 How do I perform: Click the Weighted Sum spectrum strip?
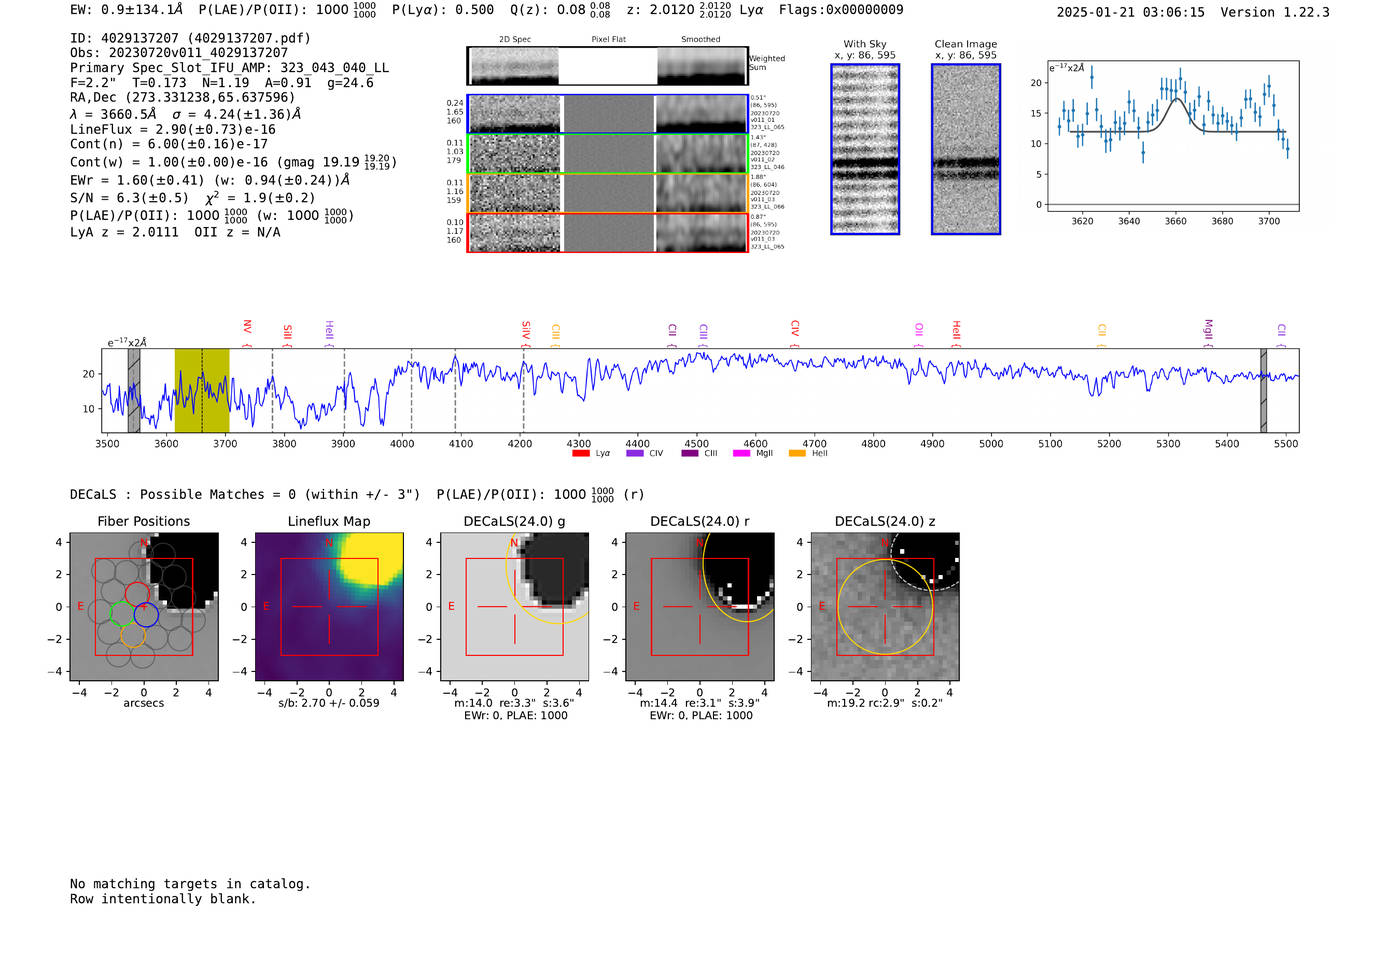608,66
